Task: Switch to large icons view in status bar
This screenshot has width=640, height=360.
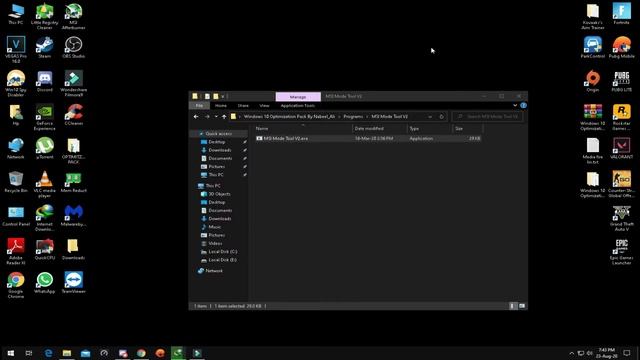Action: (x=522, y=306)
